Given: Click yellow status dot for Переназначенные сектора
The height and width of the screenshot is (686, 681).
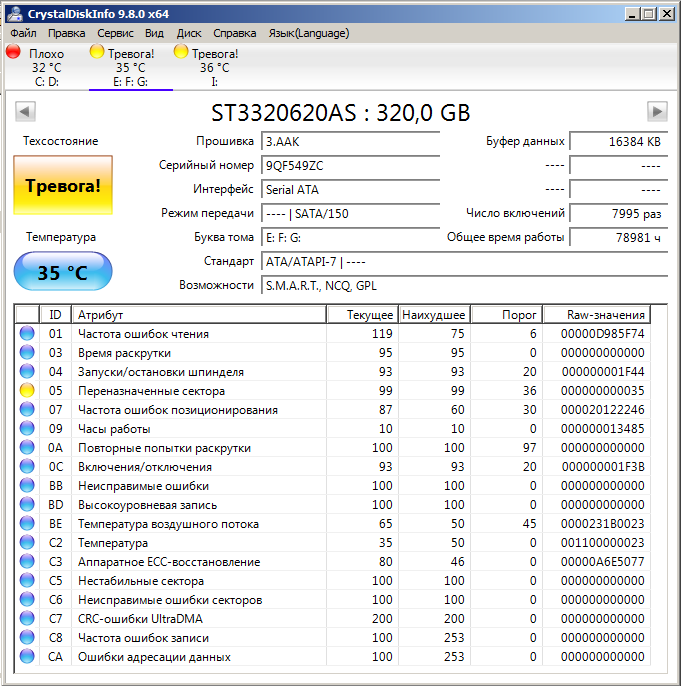Looking at the screenshot, I should pos(26,391).
